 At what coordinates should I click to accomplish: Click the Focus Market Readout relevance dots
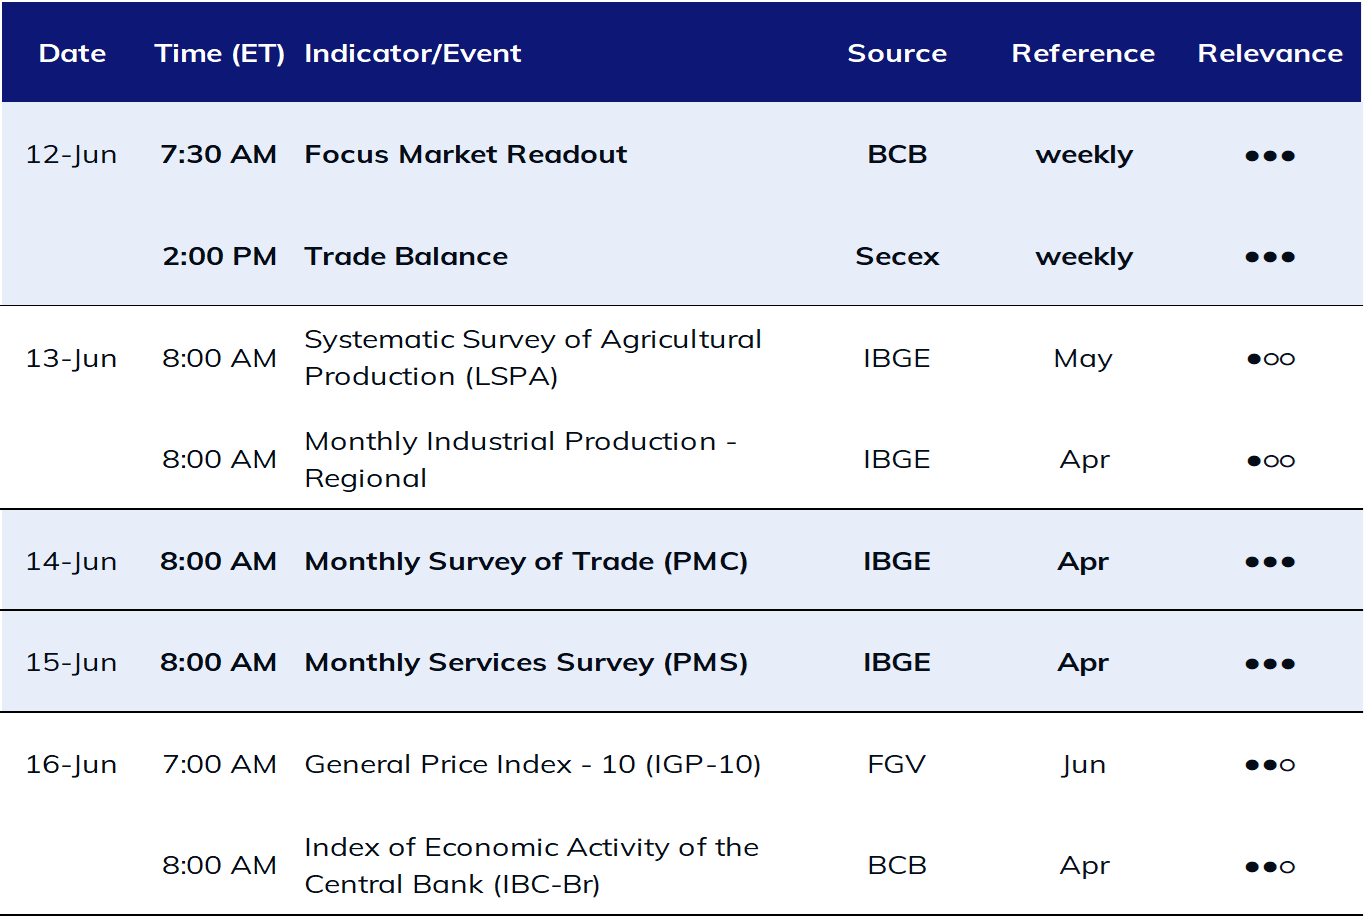point(1270,156)
